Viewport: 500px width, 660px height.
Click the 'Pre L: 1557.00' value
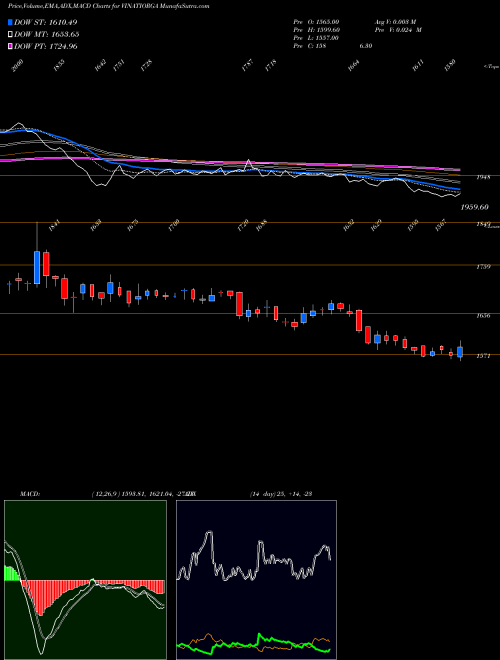pos(316,38)
